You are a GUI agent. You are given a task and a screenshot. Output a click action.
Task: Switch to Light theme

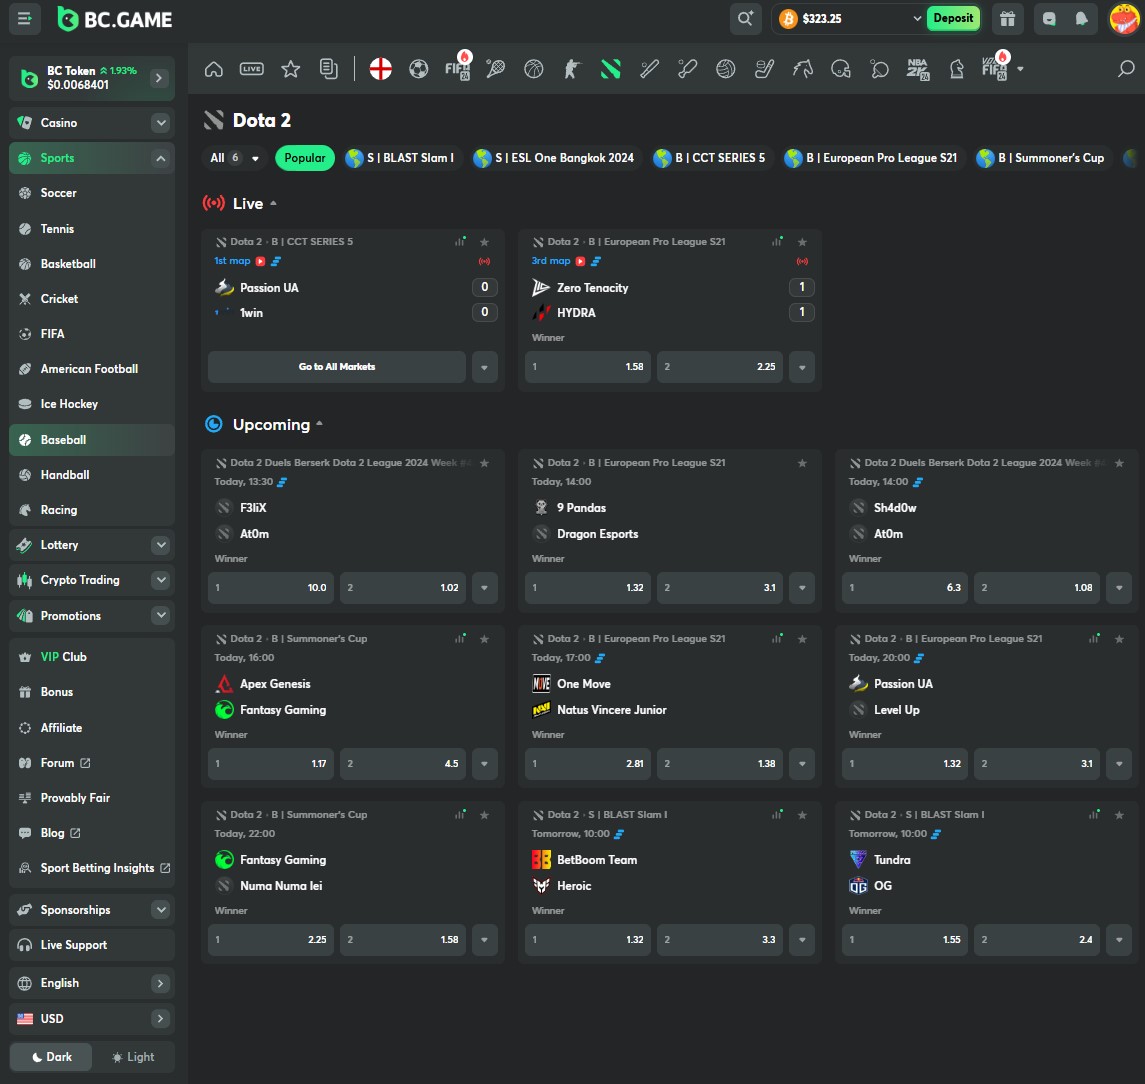[x=133, y=1057]
